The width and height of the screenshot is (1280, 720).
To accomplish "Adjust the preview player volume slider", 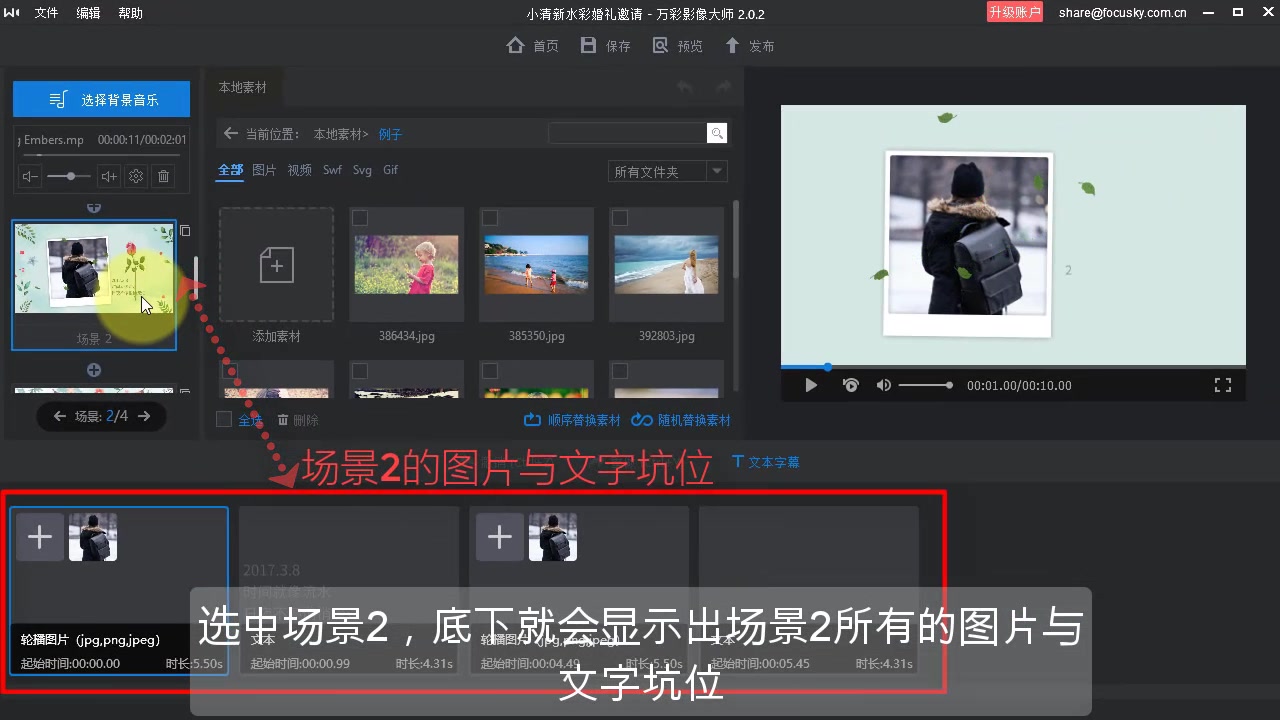I will coord(925,385).
